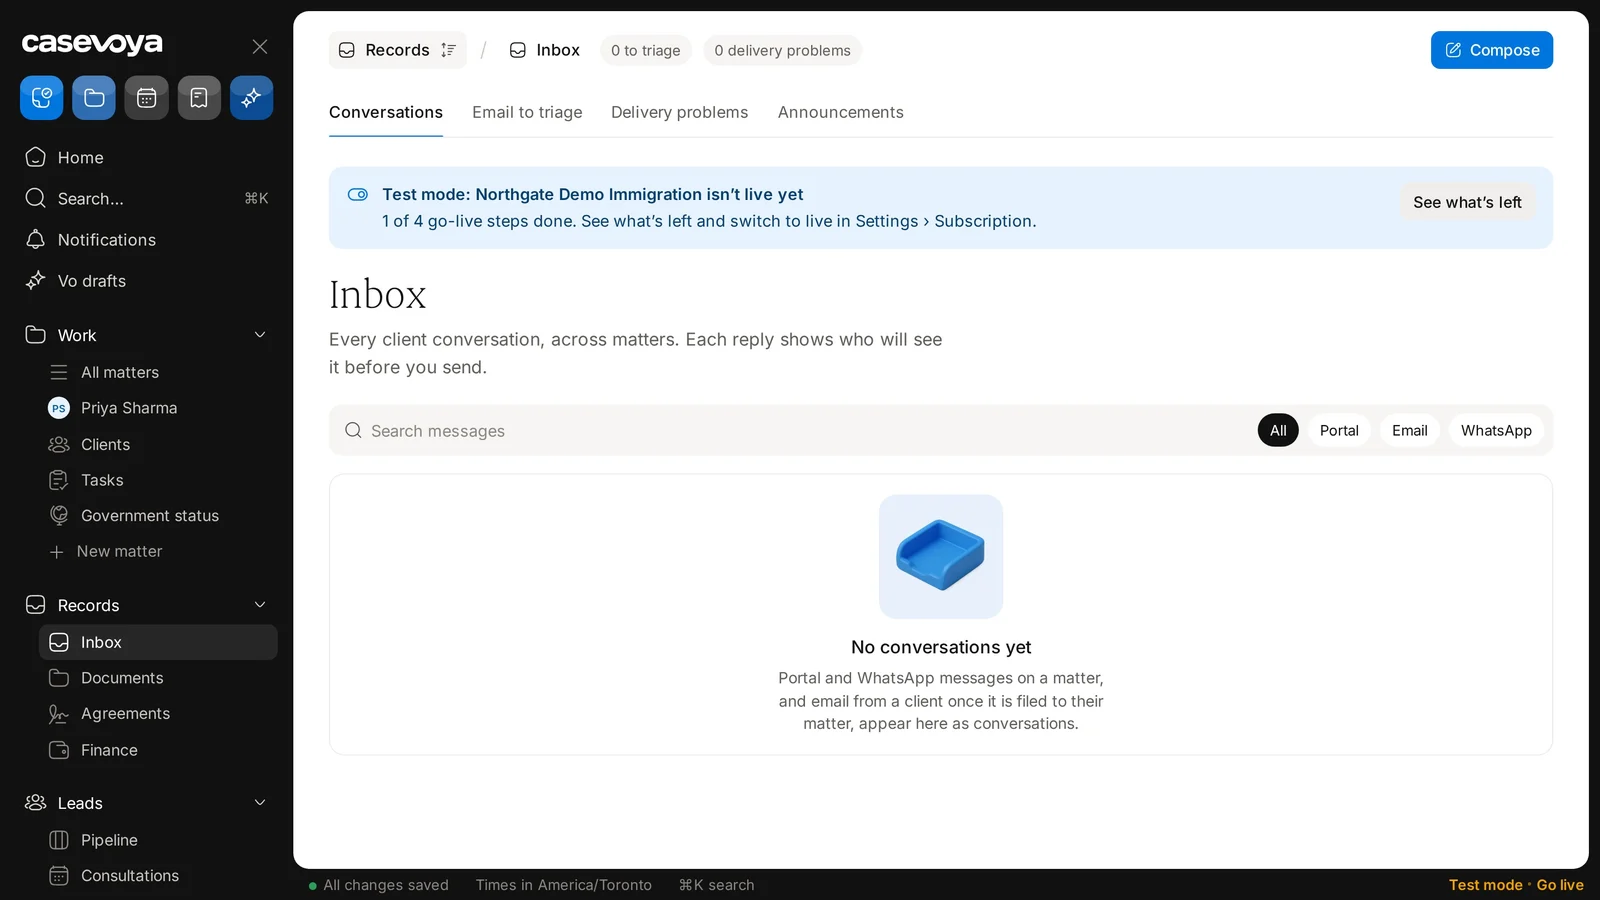Open Search in the sidebar
Viewport: 1600px width, 900px height.
148,198
